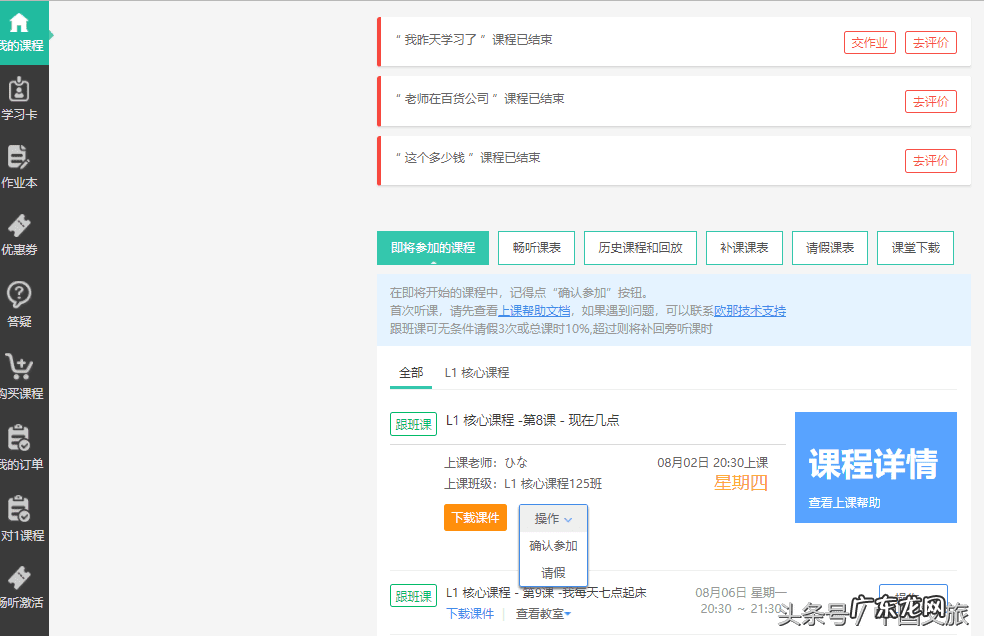The image size is (984, 636).
Task: Select 请假 from the 操作 menu
Action: (552, 573)
